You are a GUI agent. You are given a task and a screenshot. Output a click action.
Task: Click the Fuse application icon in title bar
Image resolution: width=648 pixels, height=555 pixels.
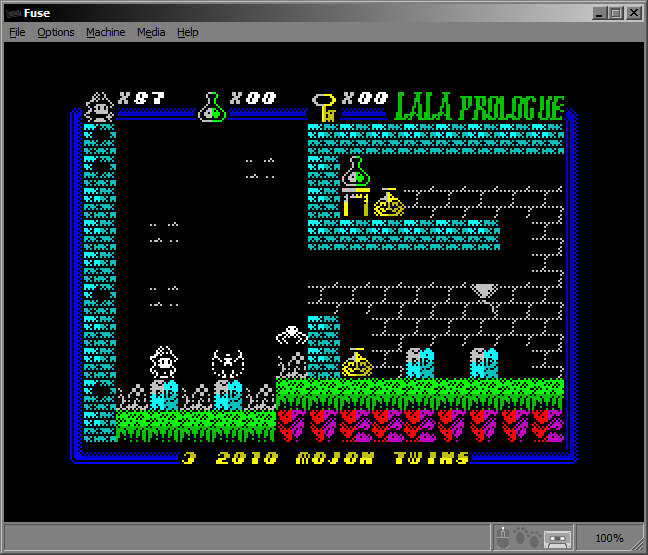[x=14, y=13]
